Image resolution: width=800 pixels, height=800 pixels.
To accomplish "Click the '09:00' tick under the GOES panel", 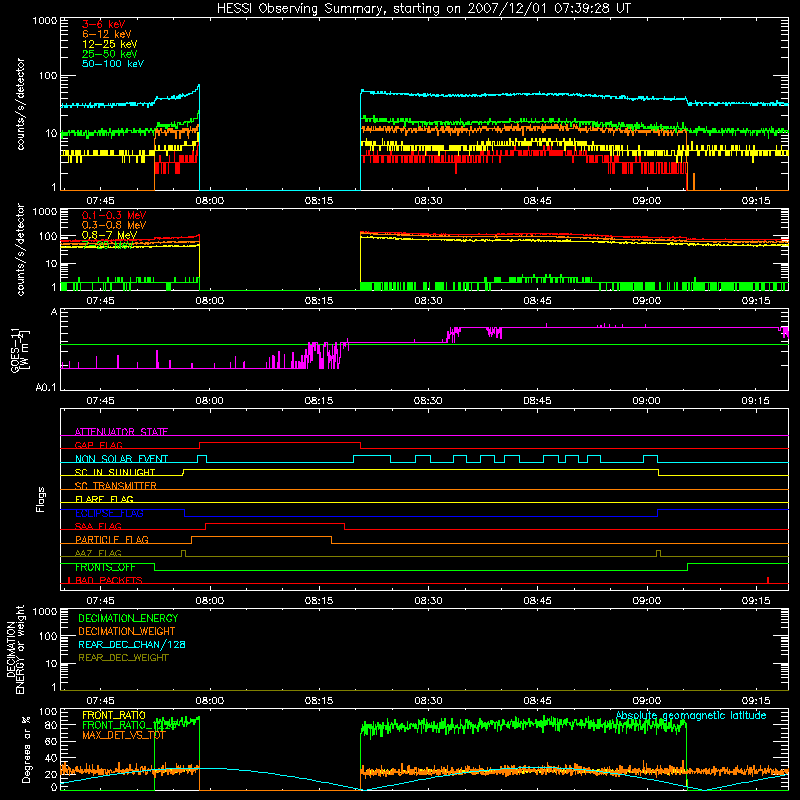I will [646, 401].
